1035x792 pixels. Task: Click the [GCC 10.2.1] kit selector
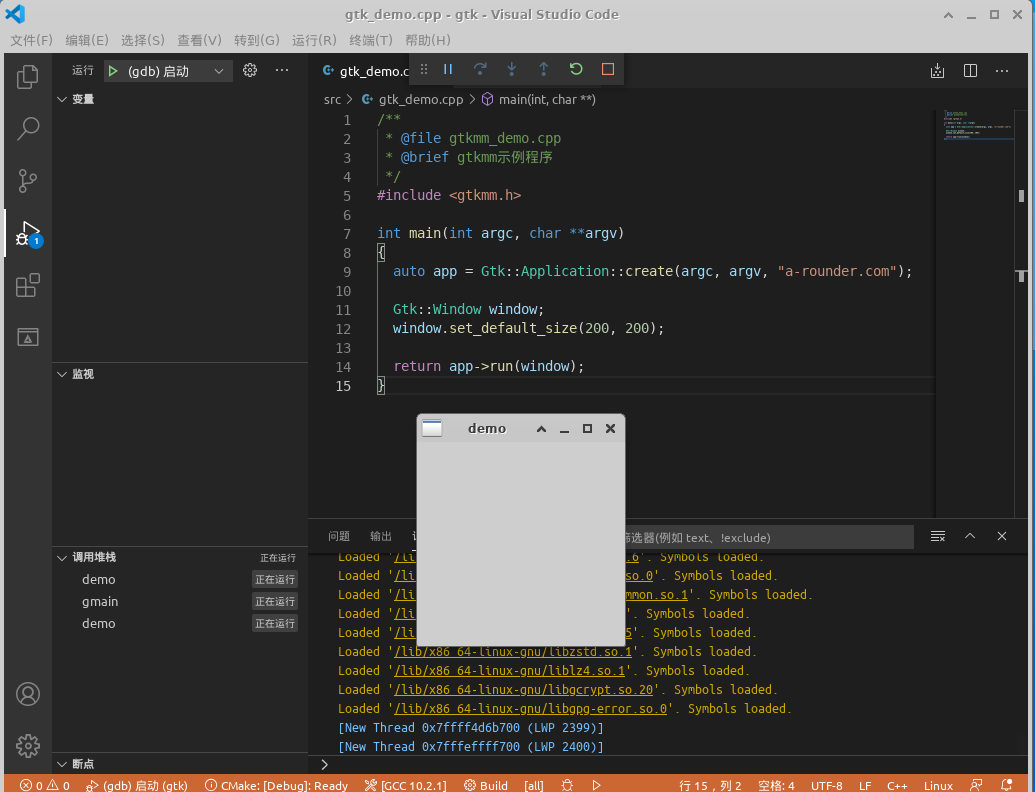(406, 785)
